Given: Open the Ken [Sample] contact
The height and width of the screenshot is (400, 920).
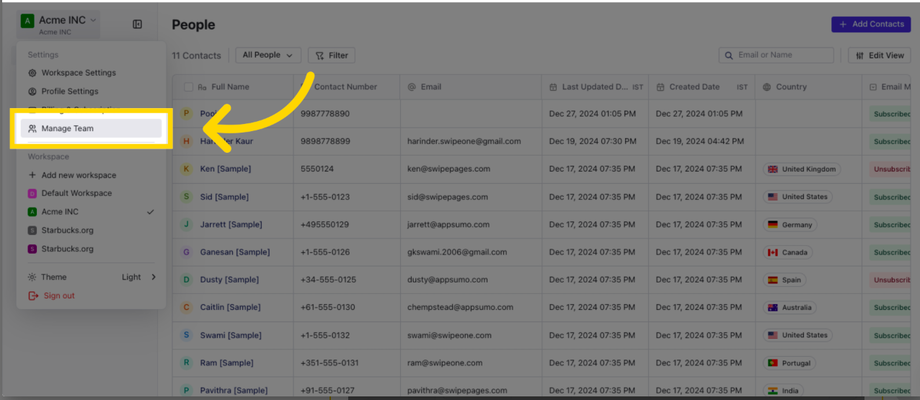Looking at the screenshot, I should [225, 169].
